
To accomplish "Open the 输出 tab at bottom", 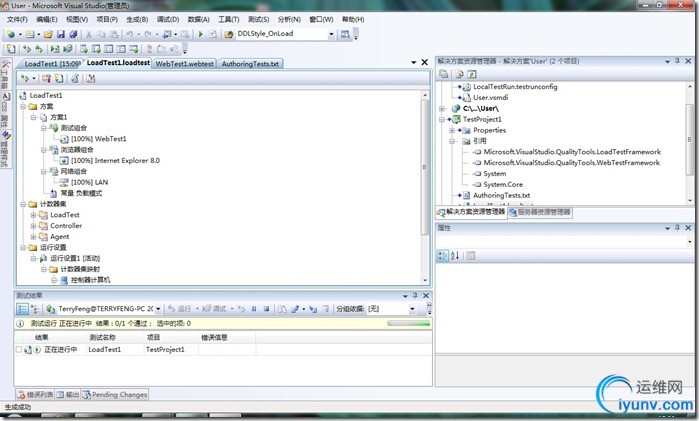I will pos(68,395).
